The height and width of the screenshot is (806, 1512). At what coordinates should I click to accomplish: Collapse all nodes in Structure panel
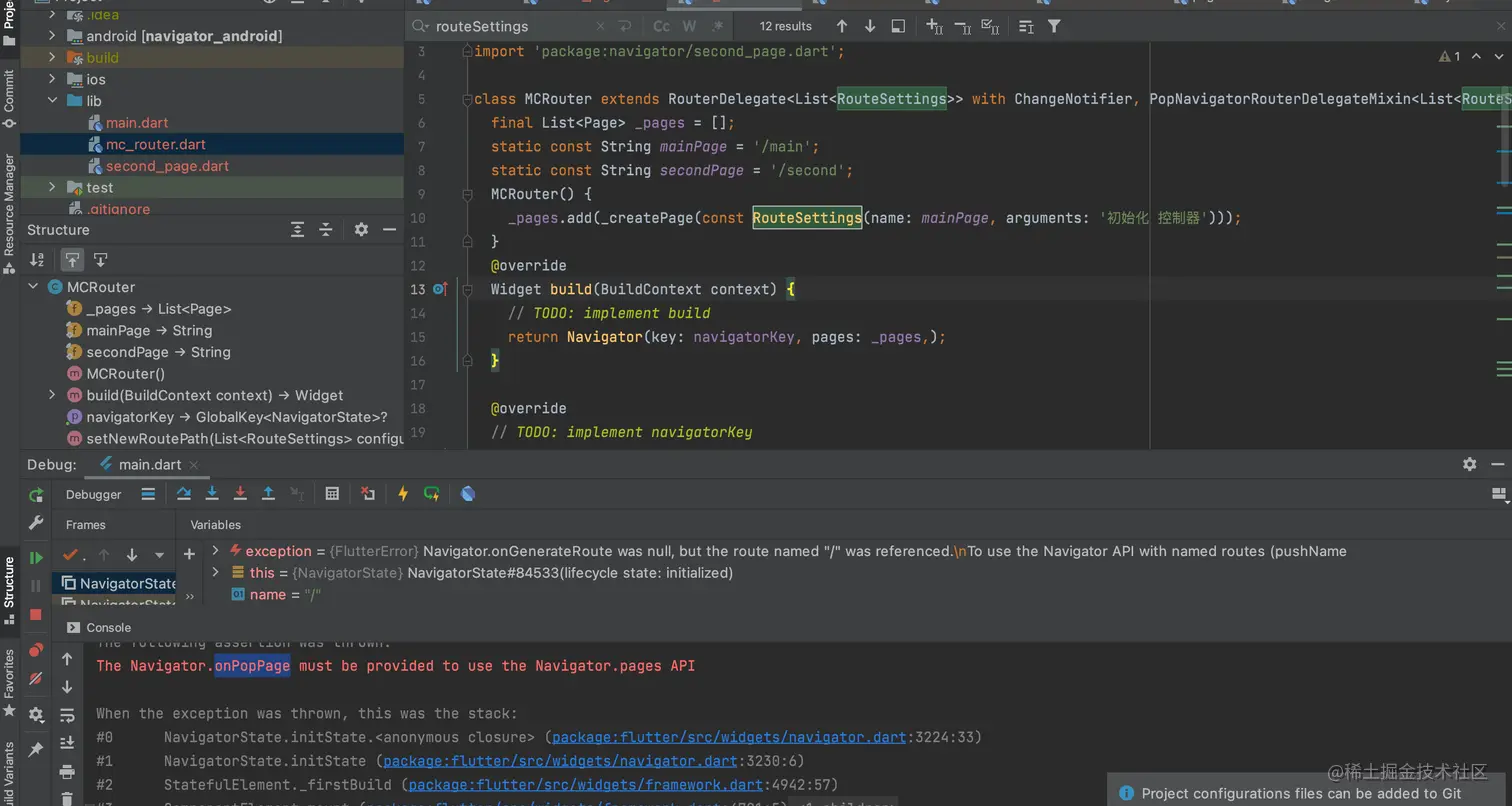pos(325,230)
